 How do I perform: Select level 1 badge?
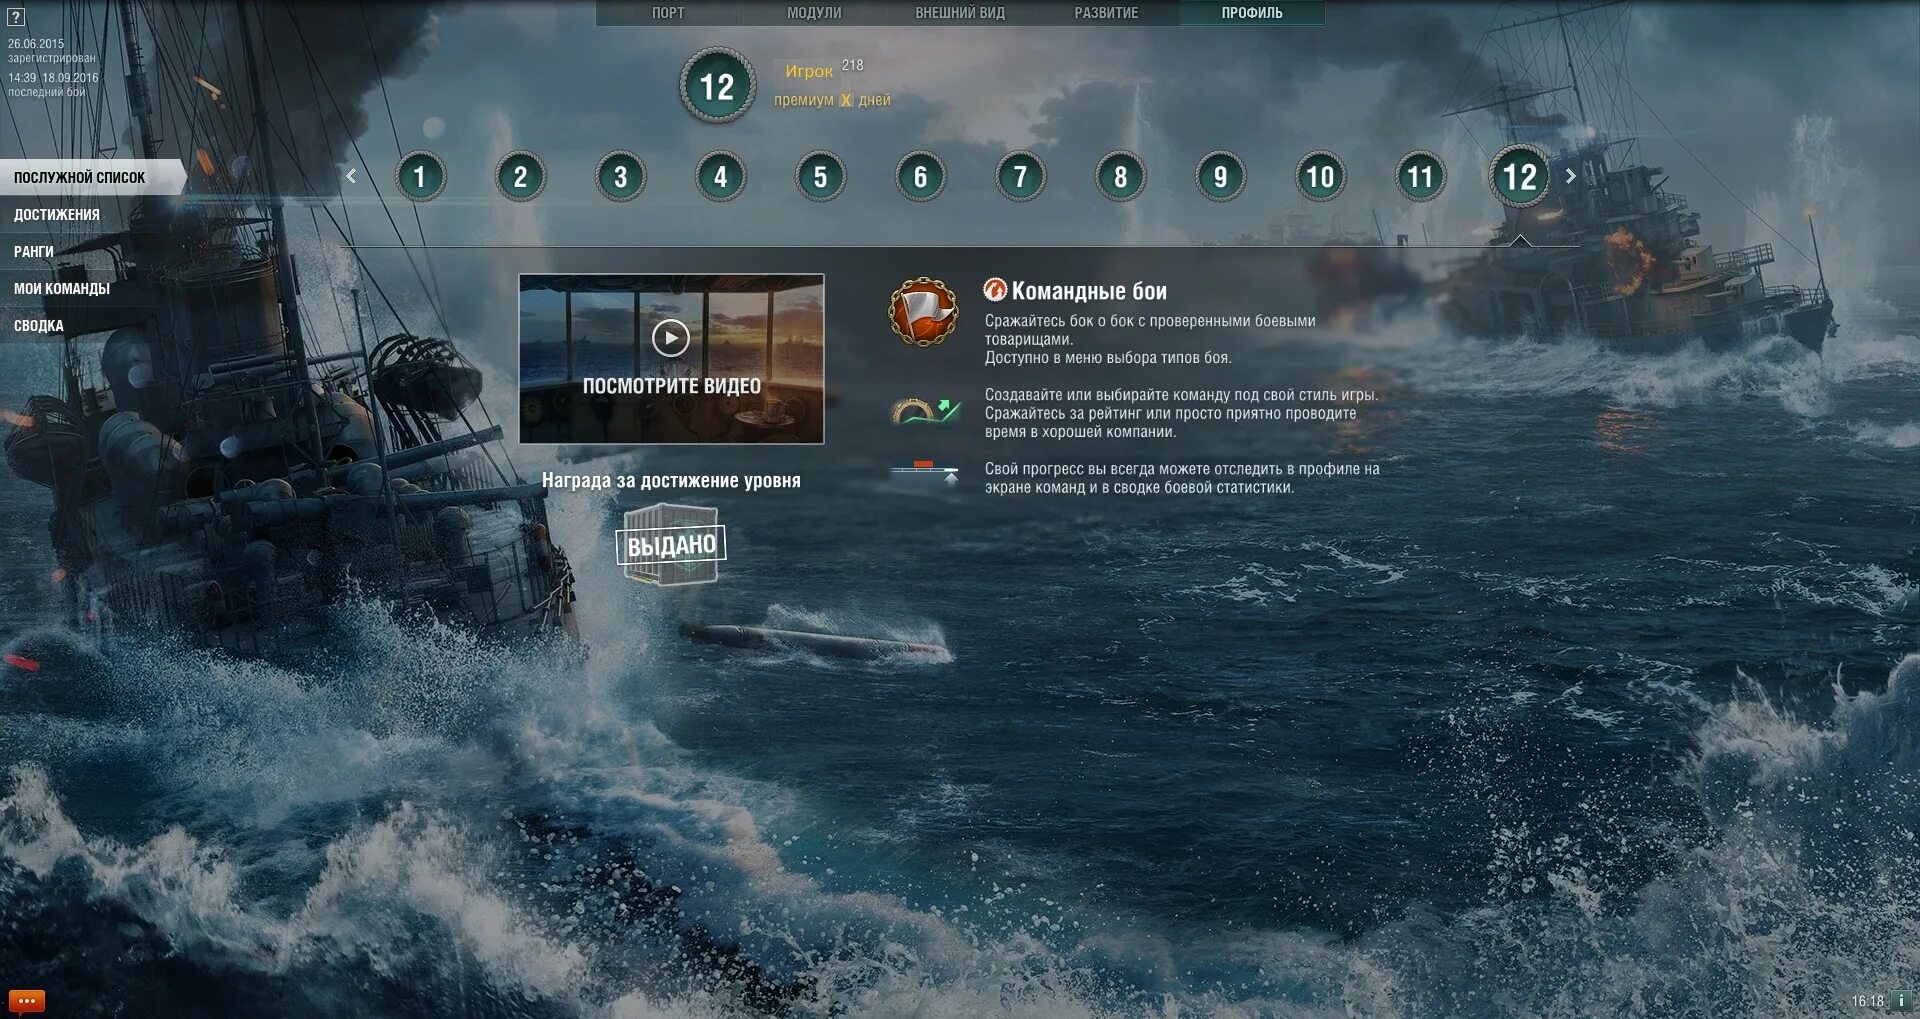click(420, 177)
